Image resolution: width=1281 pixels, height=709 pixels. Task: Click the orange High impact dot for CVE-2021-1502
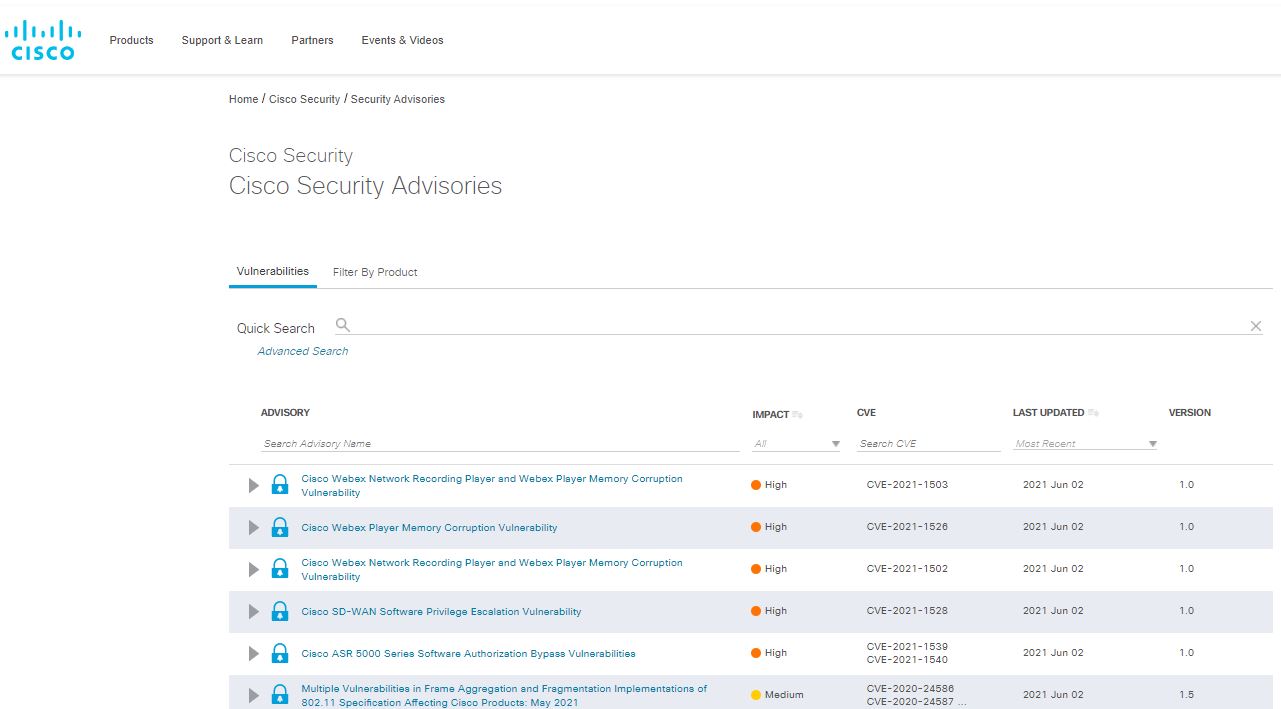756,569
